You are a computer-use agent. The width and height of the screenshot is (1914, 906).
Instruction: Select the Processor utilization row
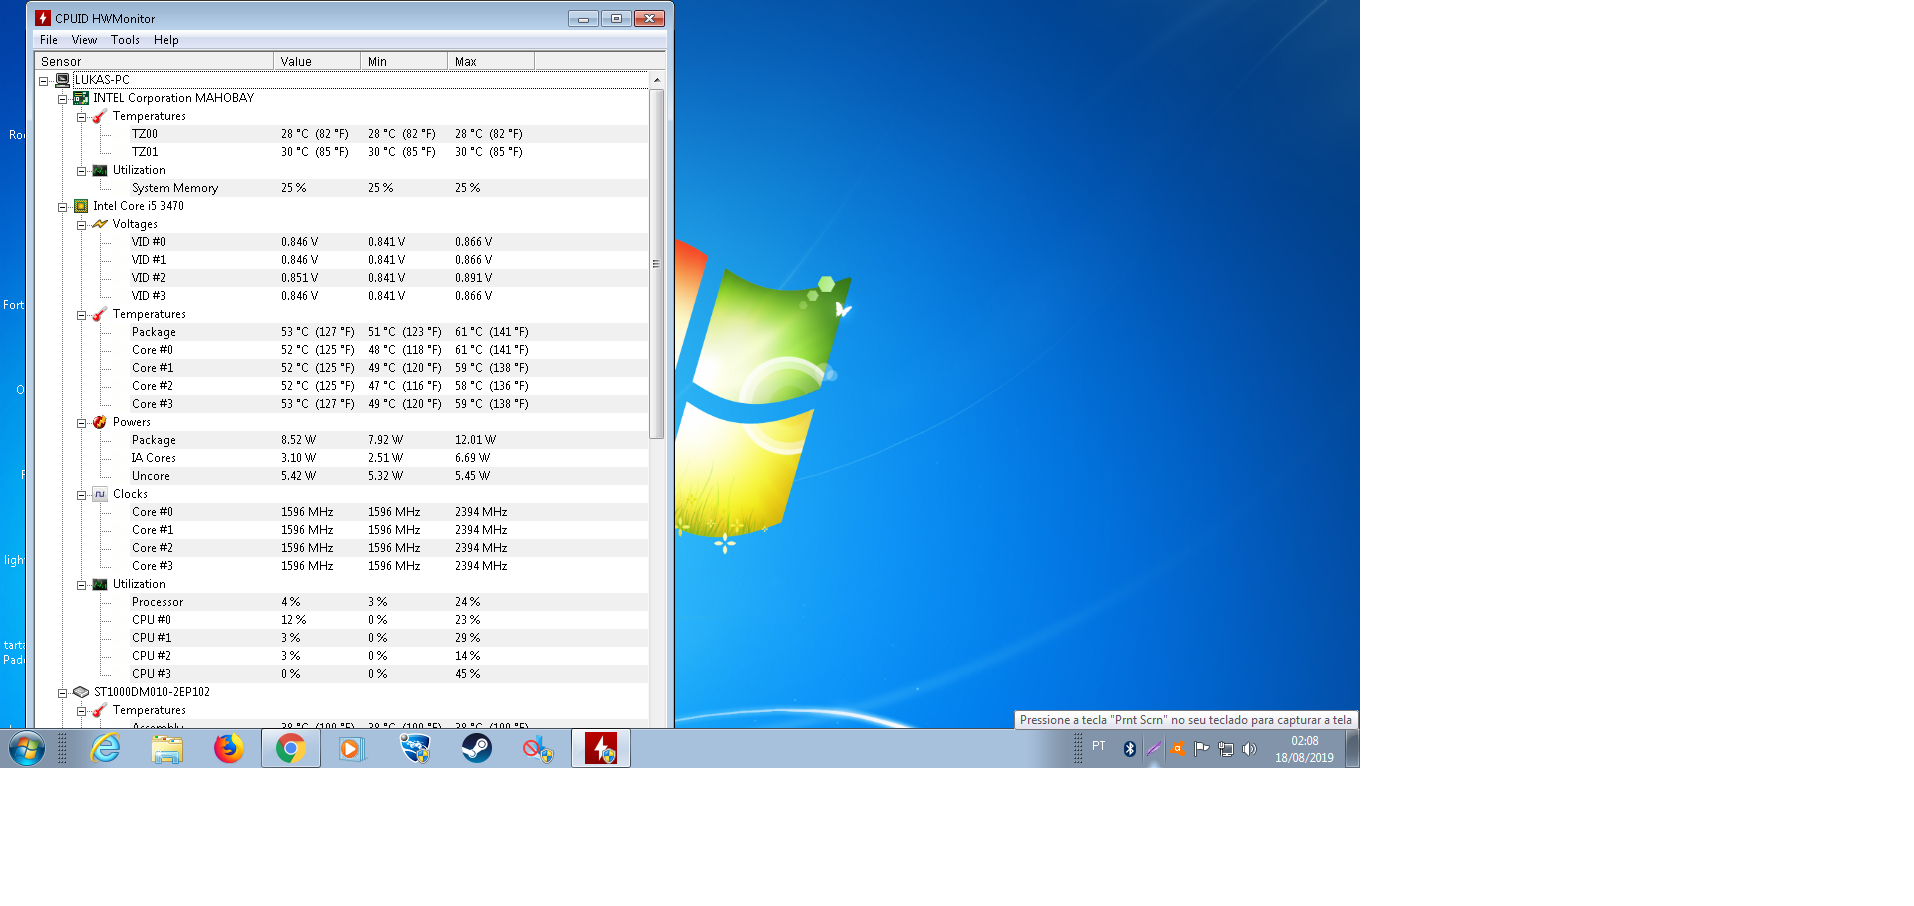coord(342,602)
